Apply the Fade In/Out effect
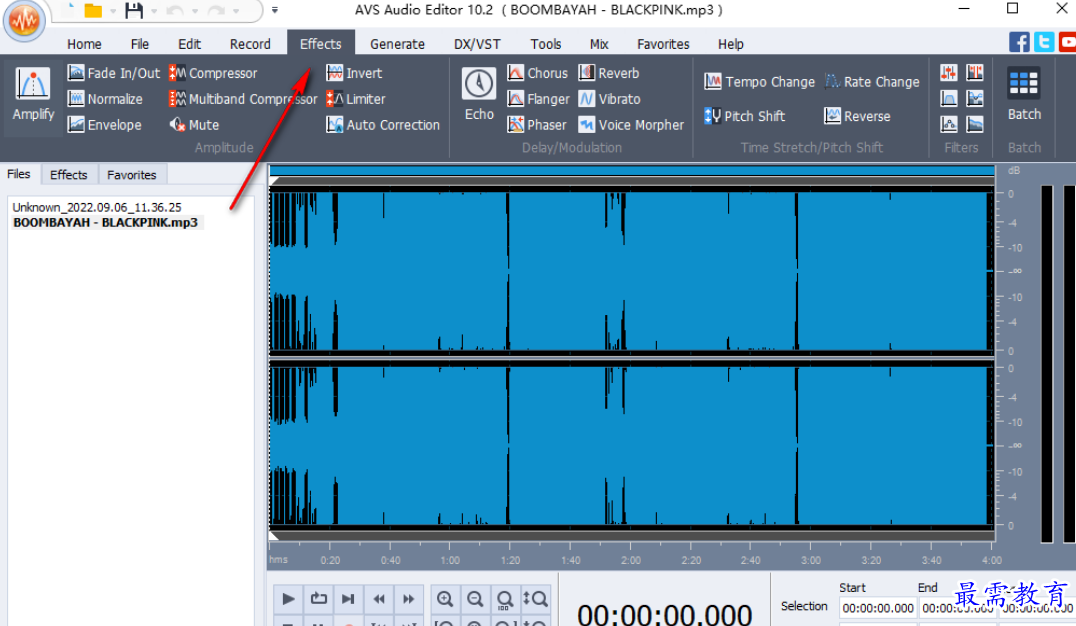This screenshot has height=626, width=1076. tap(114, 73)
